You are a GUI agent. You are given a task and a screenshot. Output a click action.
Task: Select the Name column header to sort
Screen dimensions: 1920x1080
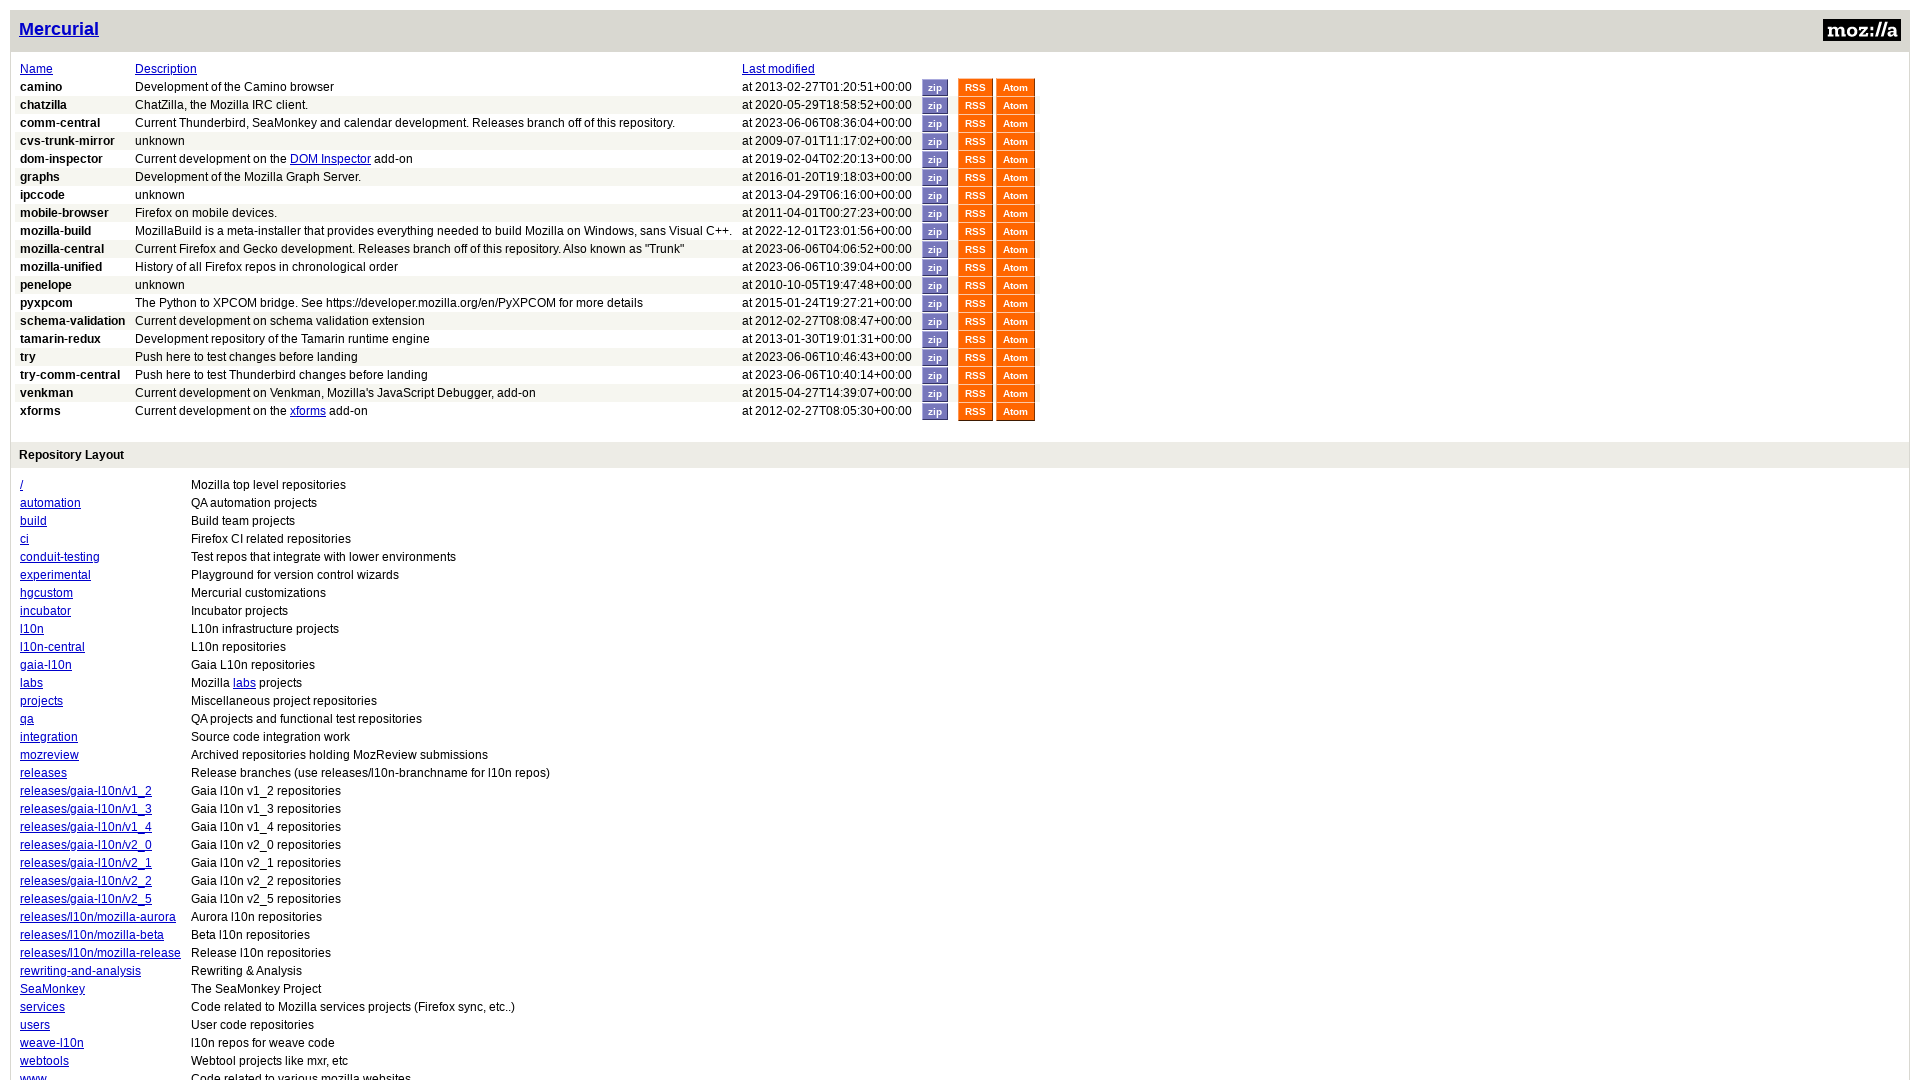point(36,69)
